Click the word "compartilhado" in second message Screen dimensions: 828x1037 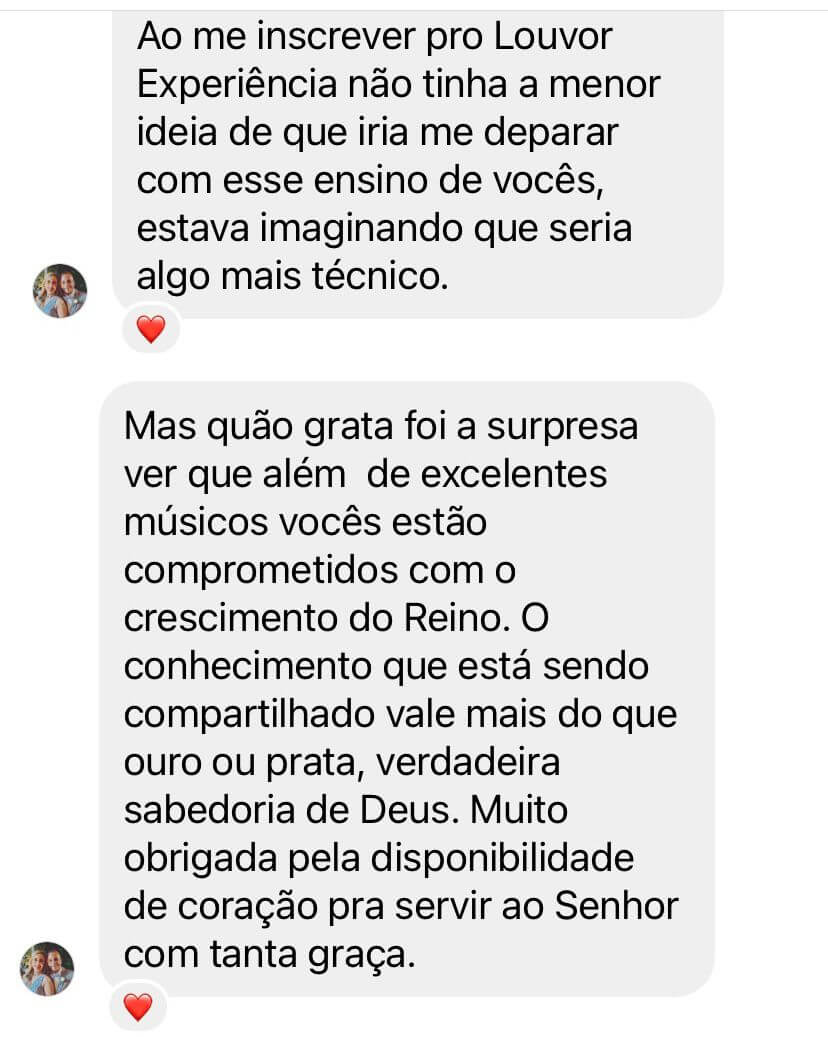point(250,716)
